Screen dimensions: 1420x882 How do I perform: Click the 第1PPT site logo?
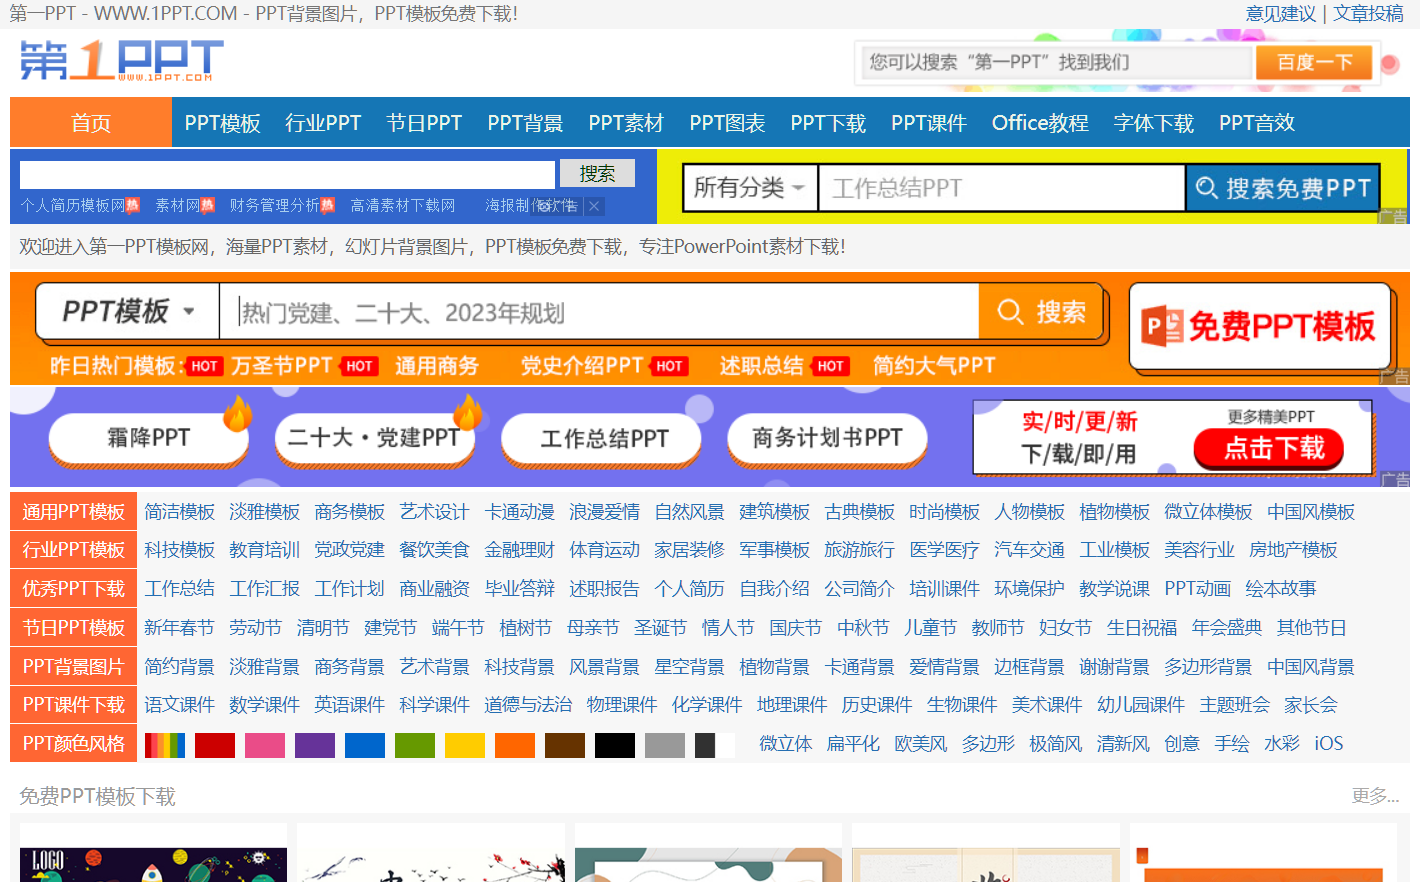tap(115, 61)
